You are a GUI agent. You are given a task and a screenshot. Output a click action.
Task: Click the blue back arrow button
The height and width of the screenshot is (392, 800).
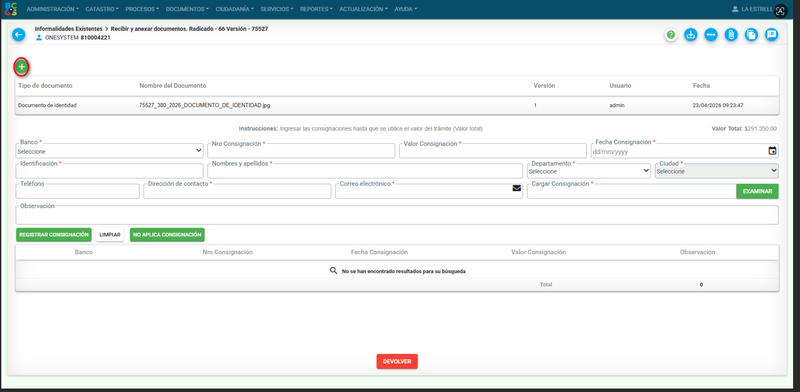[19, 35]
